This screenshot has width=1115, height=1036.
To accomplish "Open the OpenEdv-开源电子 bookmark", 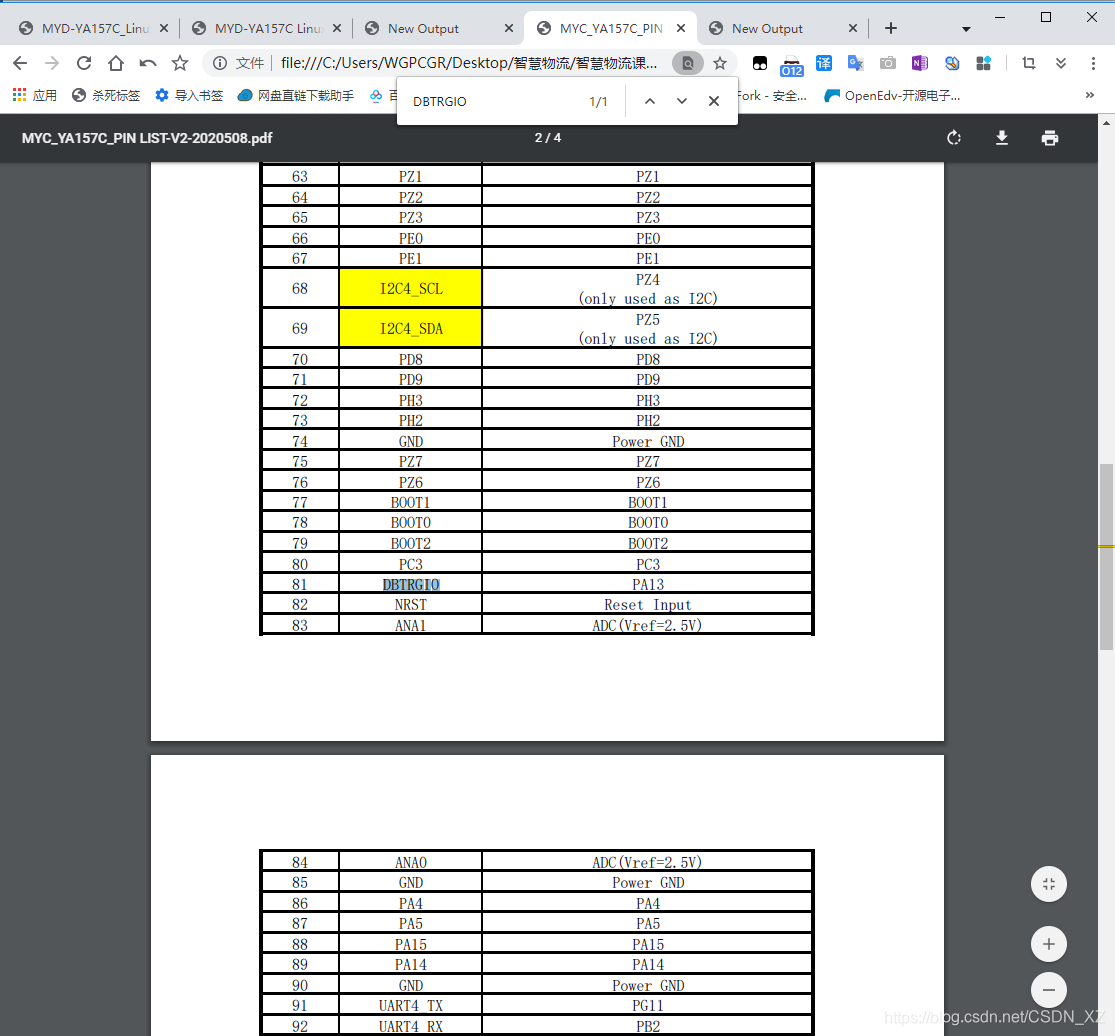I will [892, 95].
